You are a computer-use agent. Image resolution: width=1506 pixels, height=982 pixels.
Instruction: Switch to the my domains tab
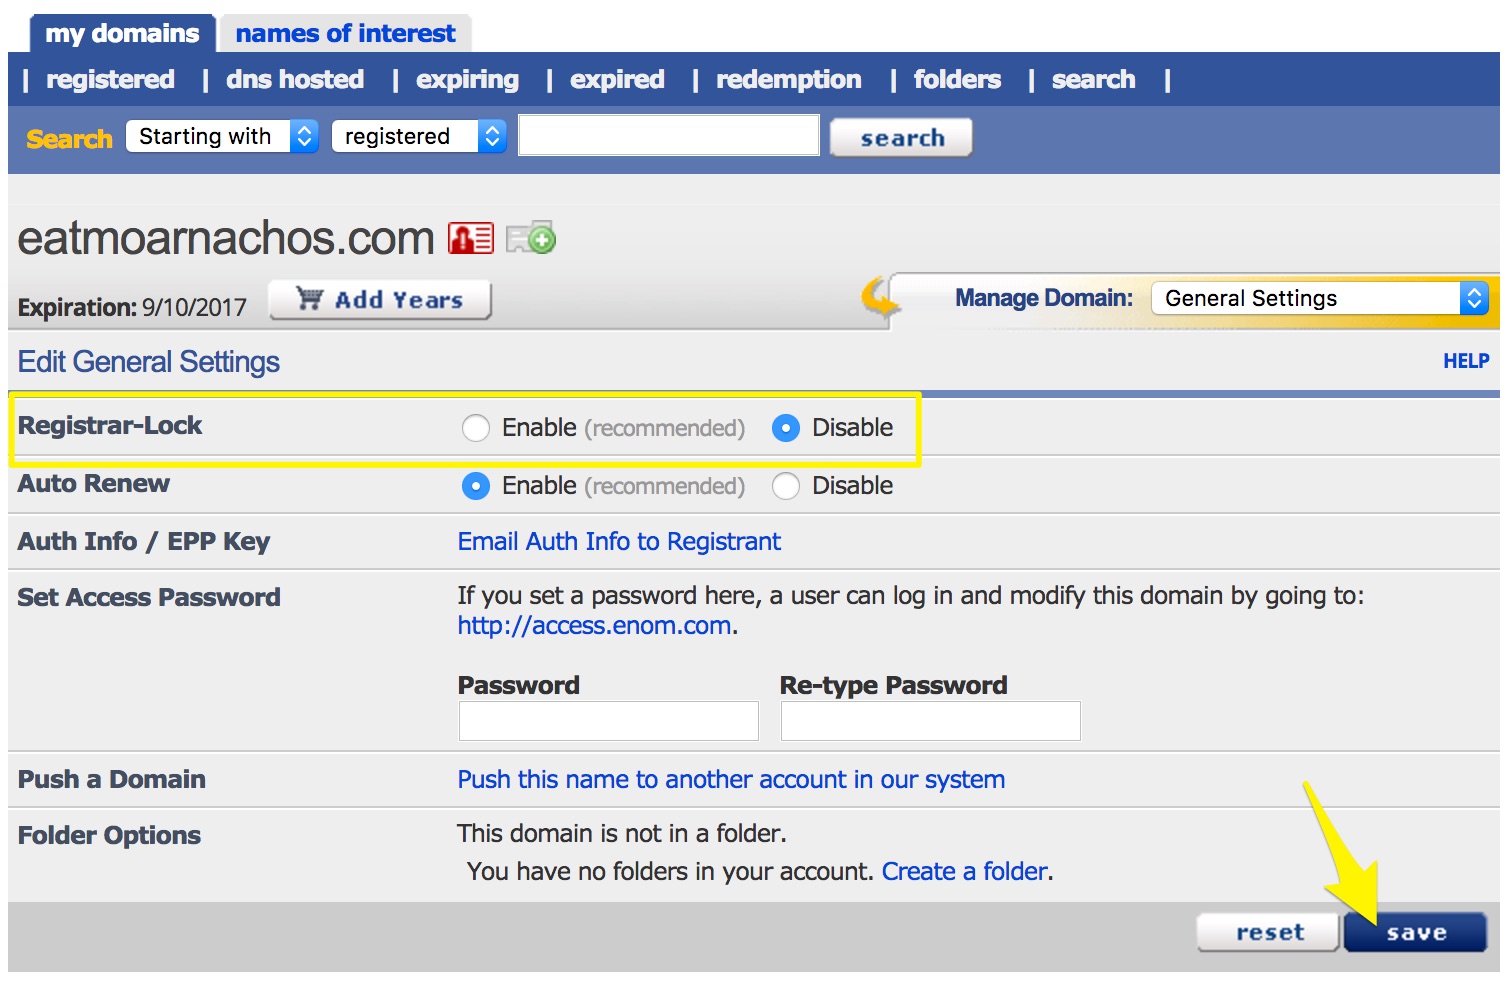[x=122, y=33]
